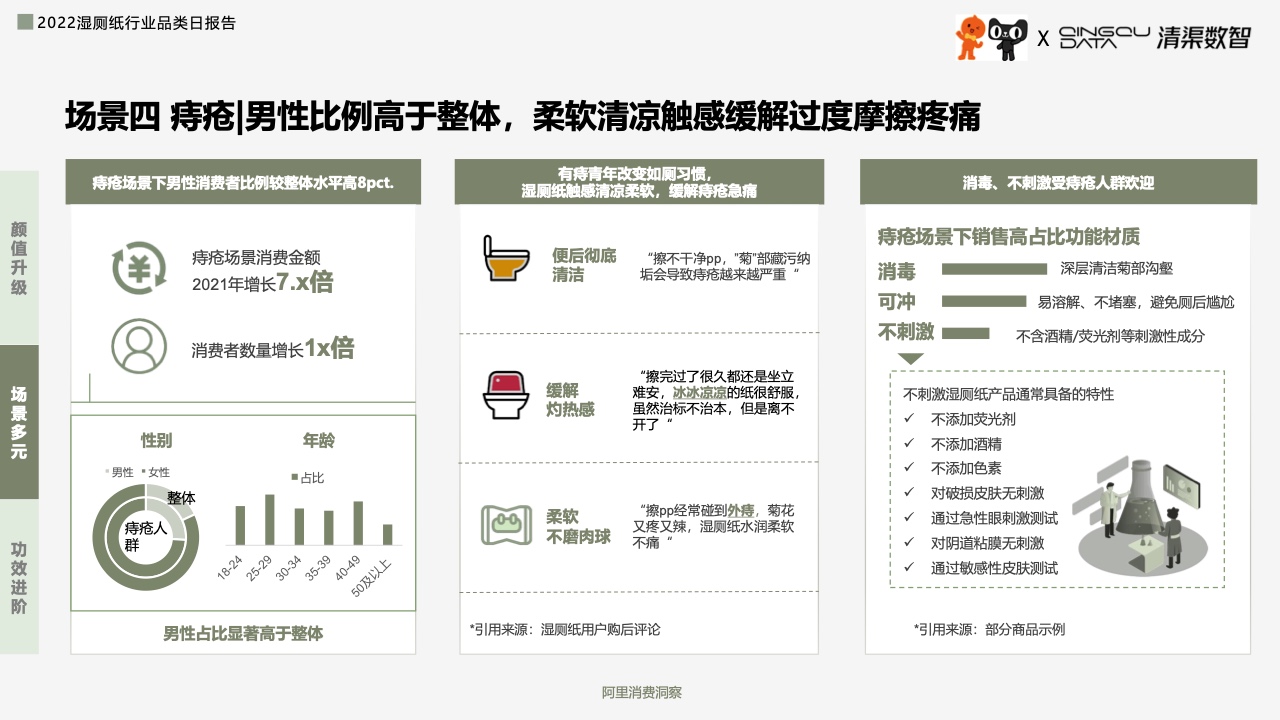Click the down triangle under 不刺激

pyautogui.click(x=910, y=358)
